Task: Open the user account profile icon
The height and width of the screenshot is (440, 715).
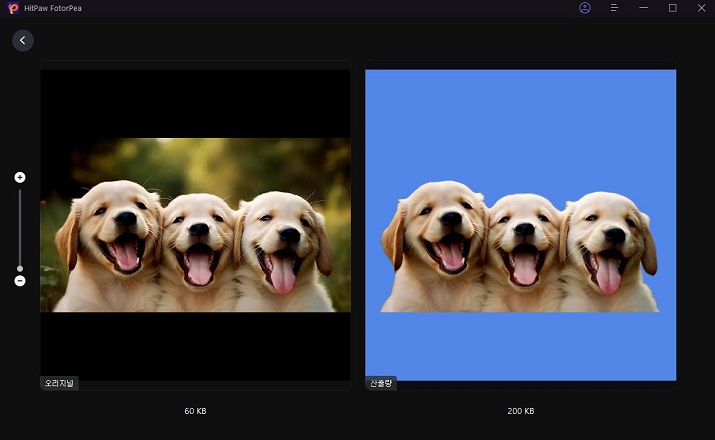Action: 585,8
